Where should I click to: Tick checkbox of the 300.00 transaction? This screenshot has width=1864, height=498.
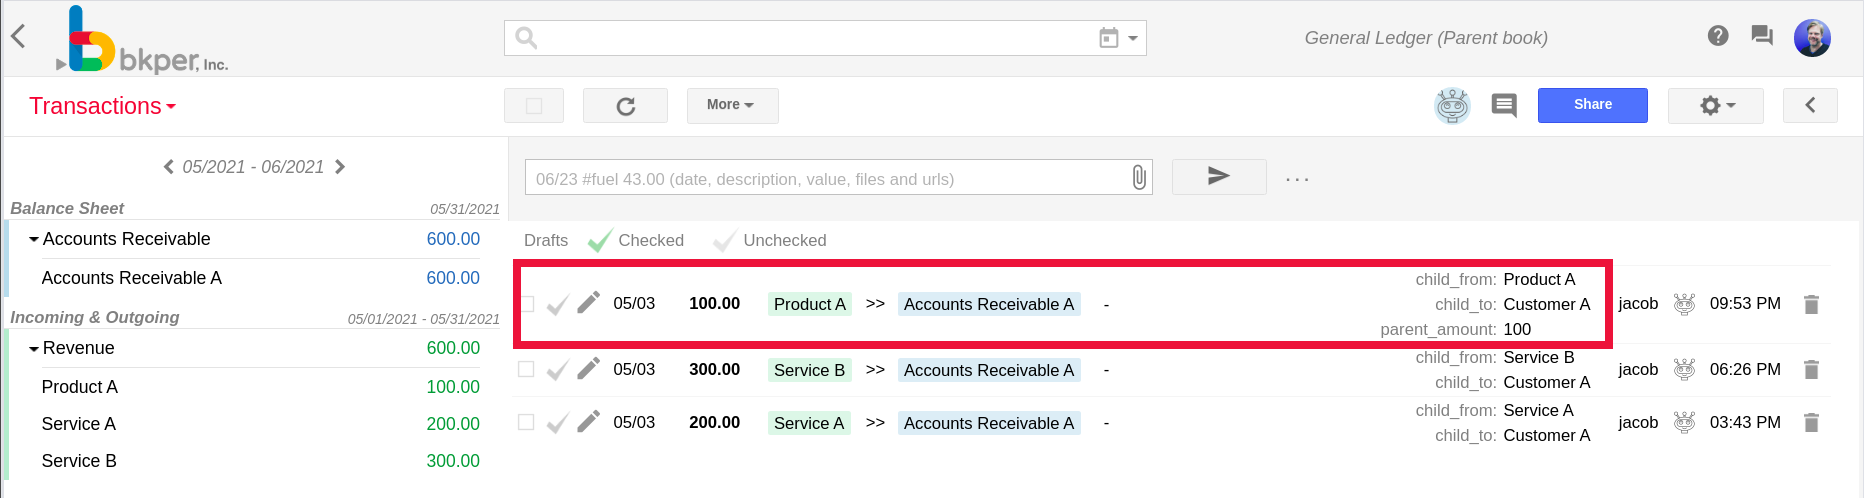(526, 369)
